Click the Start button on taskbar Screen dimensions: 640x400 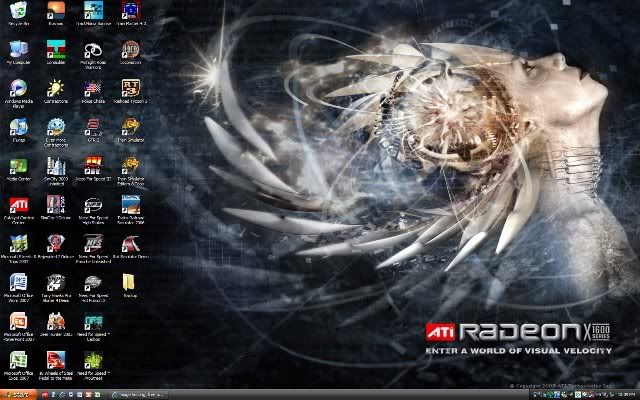click(x=19, y=394)
